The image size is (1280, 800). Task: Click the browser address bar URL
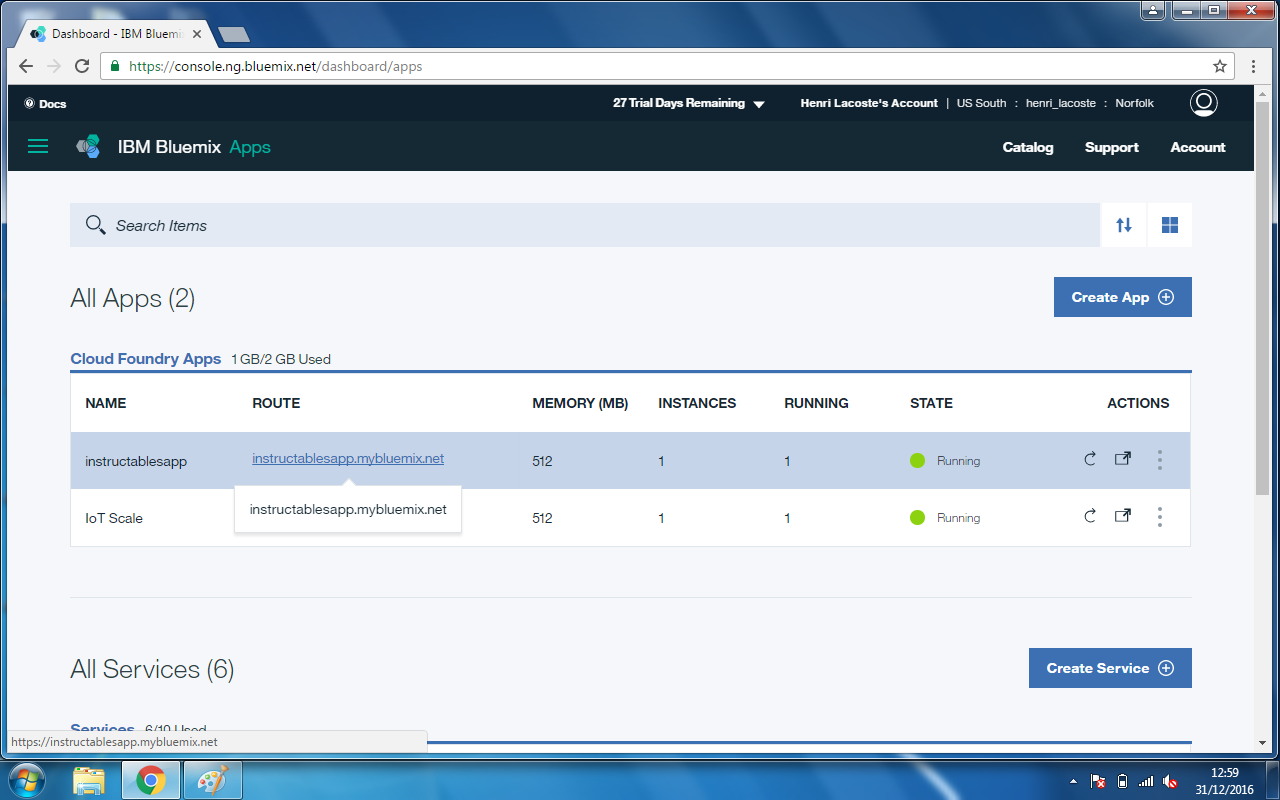[276, 66]
